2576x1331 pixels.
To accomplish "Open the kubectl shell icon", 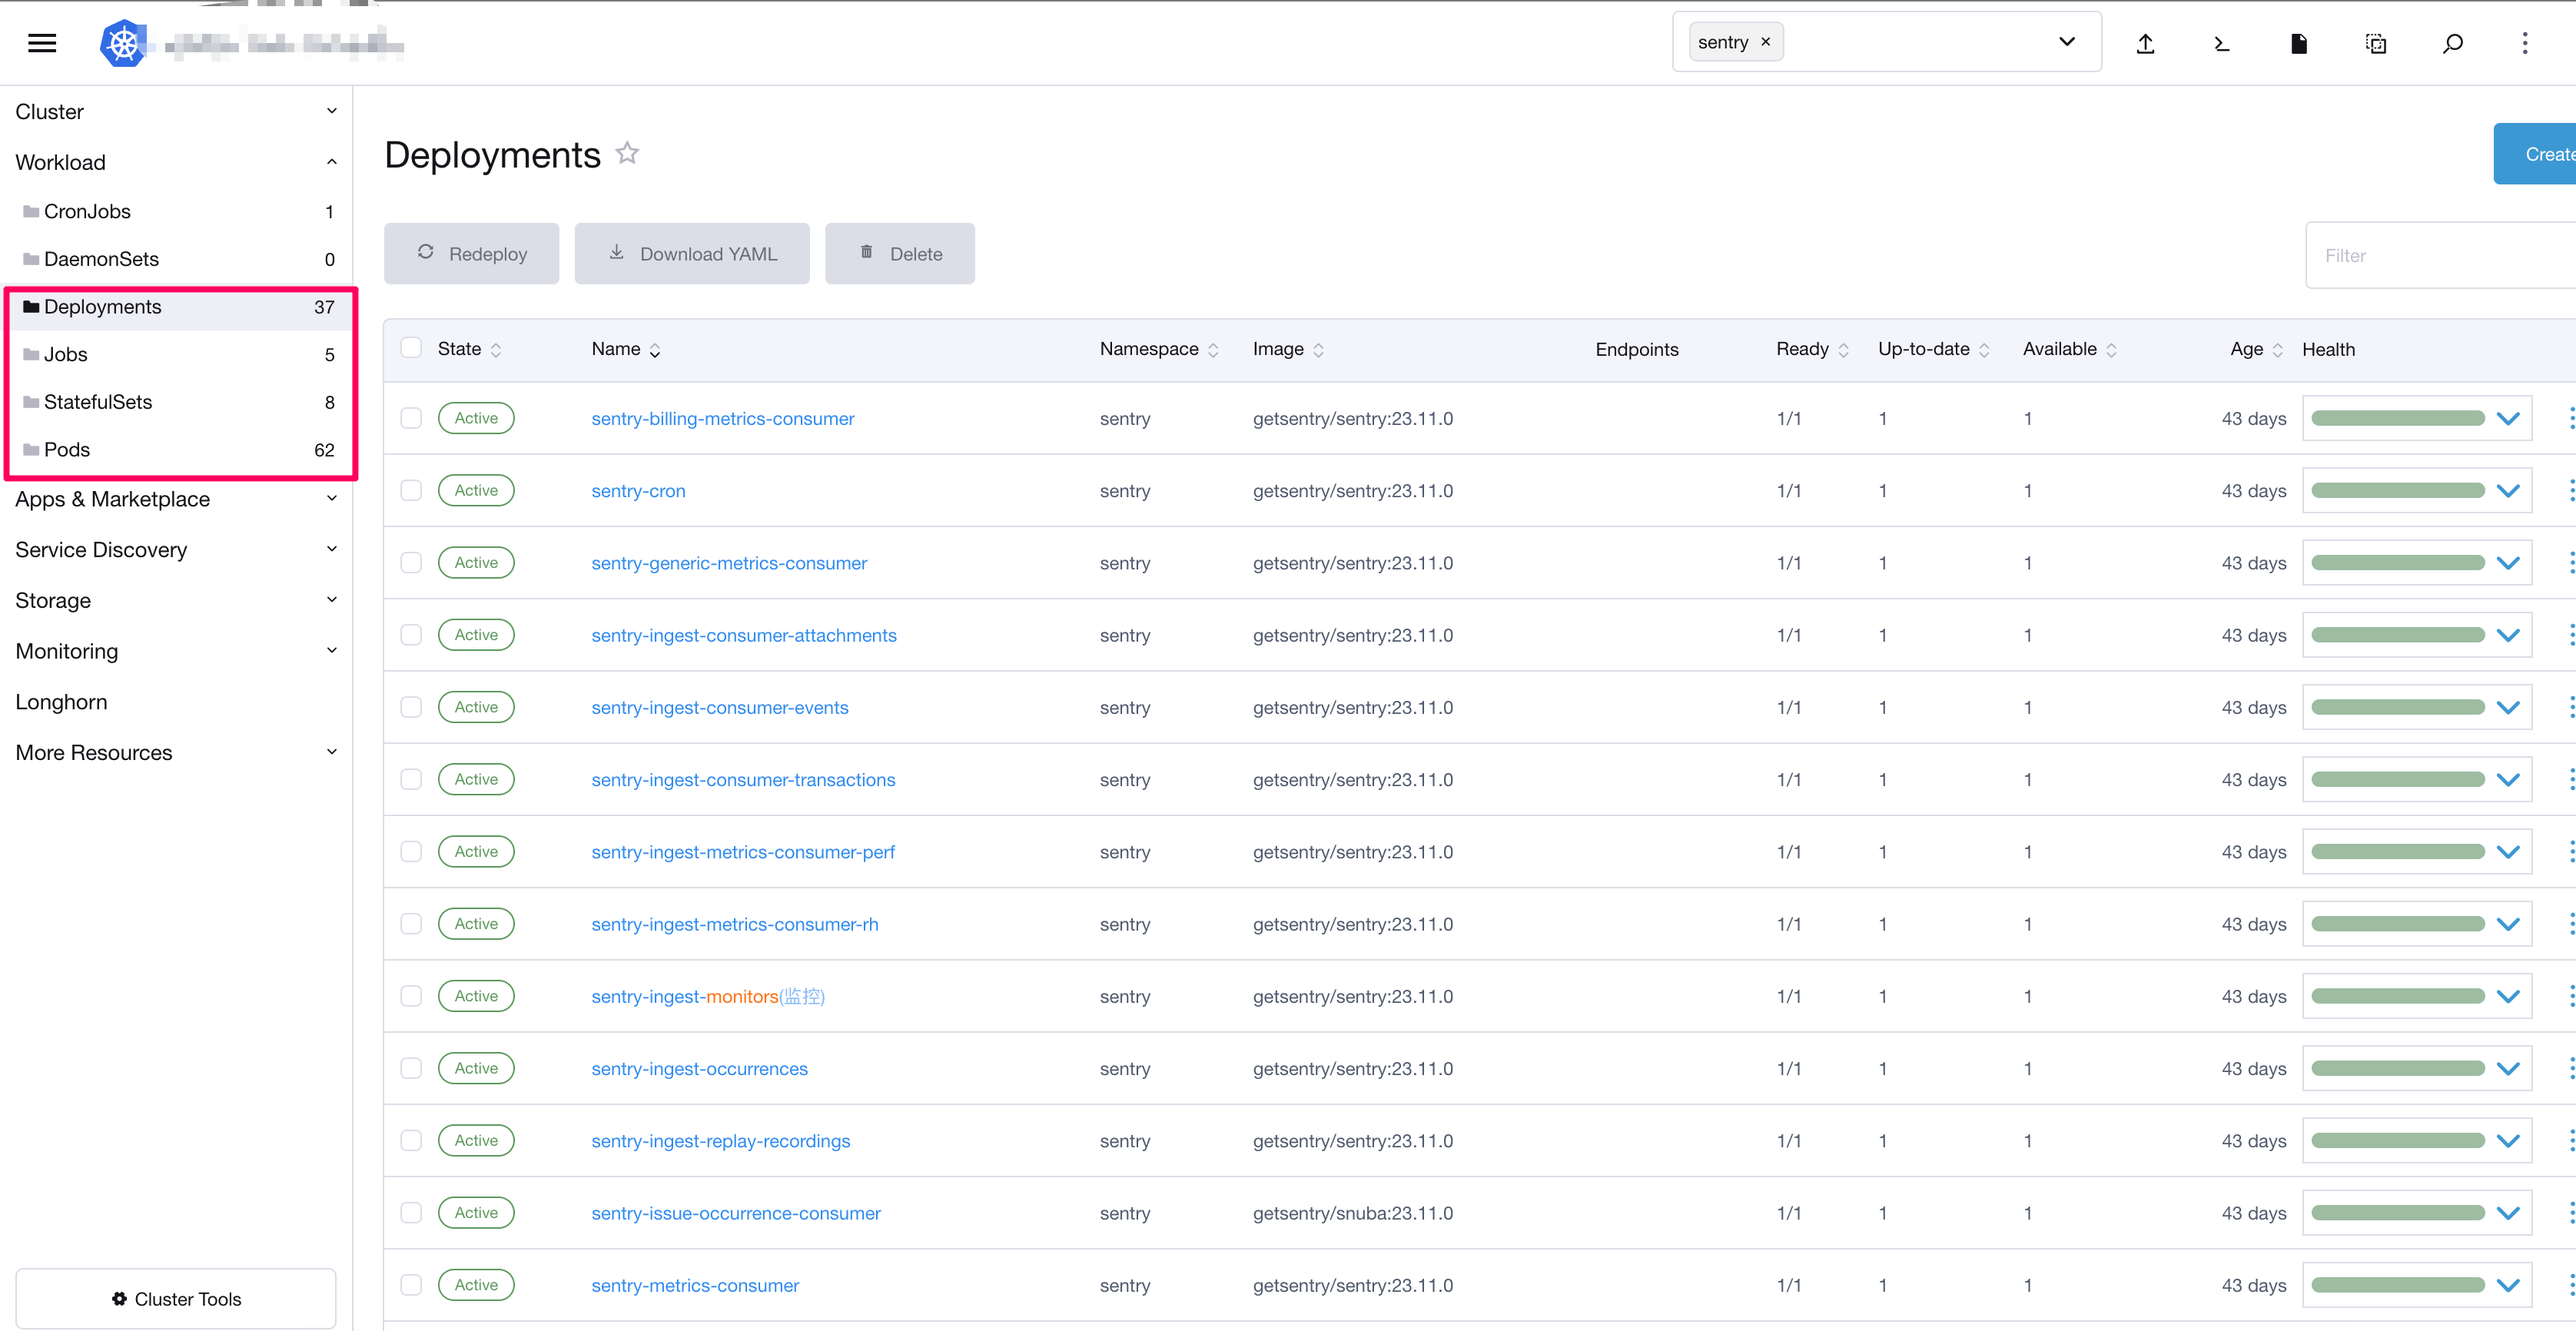I will click(2222, 43).
